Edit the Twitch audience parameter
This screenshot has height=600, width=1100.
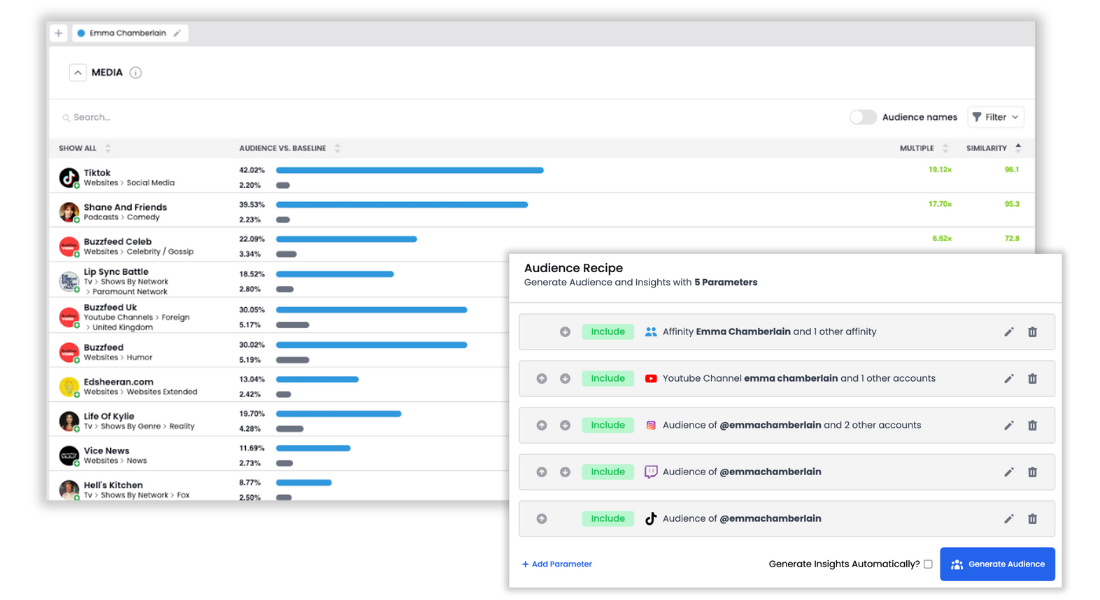(x=1009, y=472)
